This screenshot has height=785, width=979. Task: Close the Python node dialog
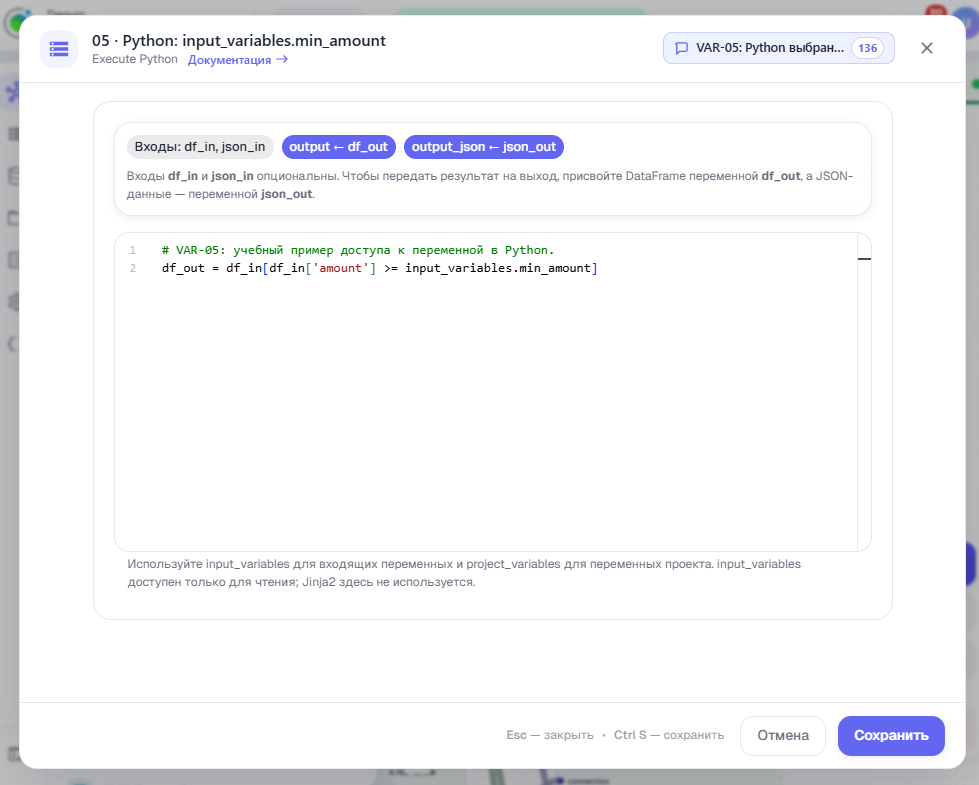click(927, 48)
